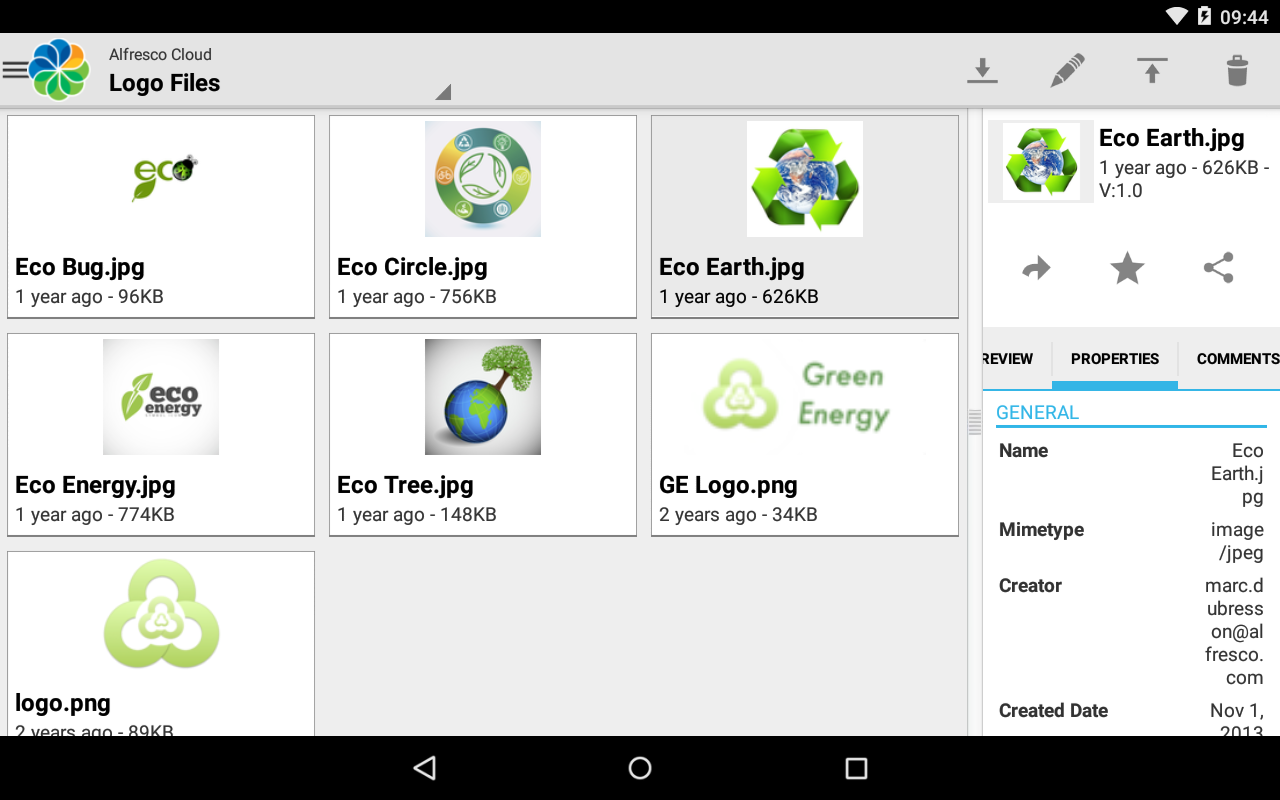
Task: Download the selected file
Action: (983, 71)
